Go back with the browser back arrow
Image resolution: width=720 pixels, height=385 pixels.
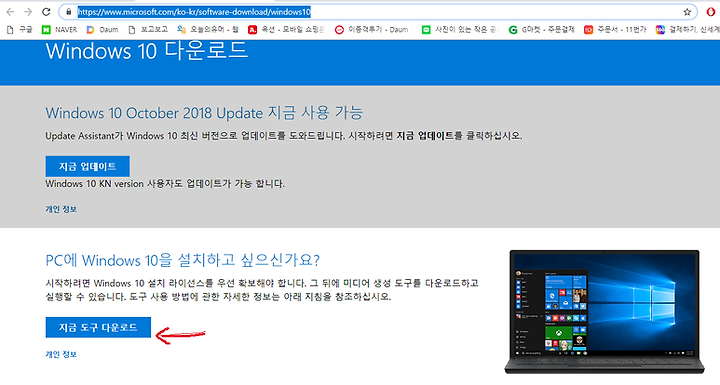tap(10, 12)
